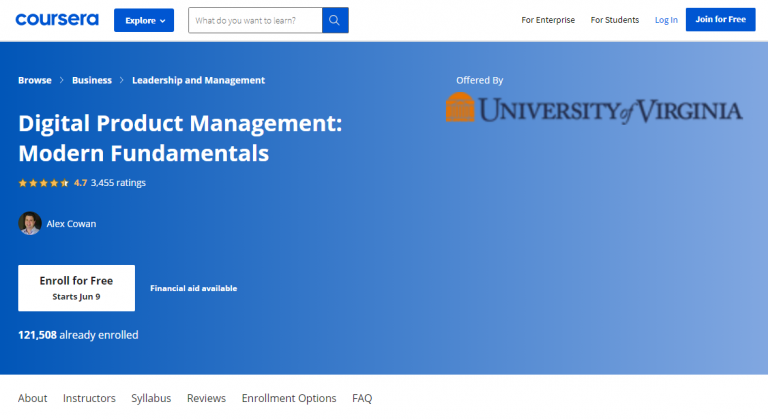The image size is (768, 419).
Task: Click the star rating icons
Action: coord(43,183)
